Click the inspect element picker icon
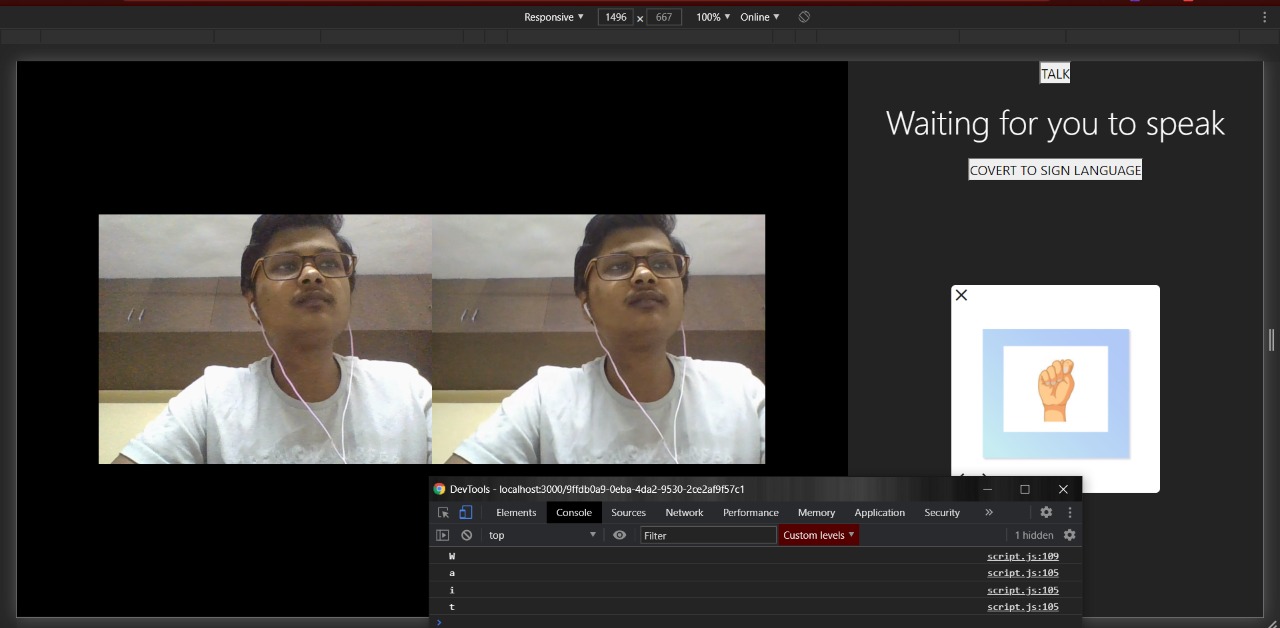 (x=443, y=512)
